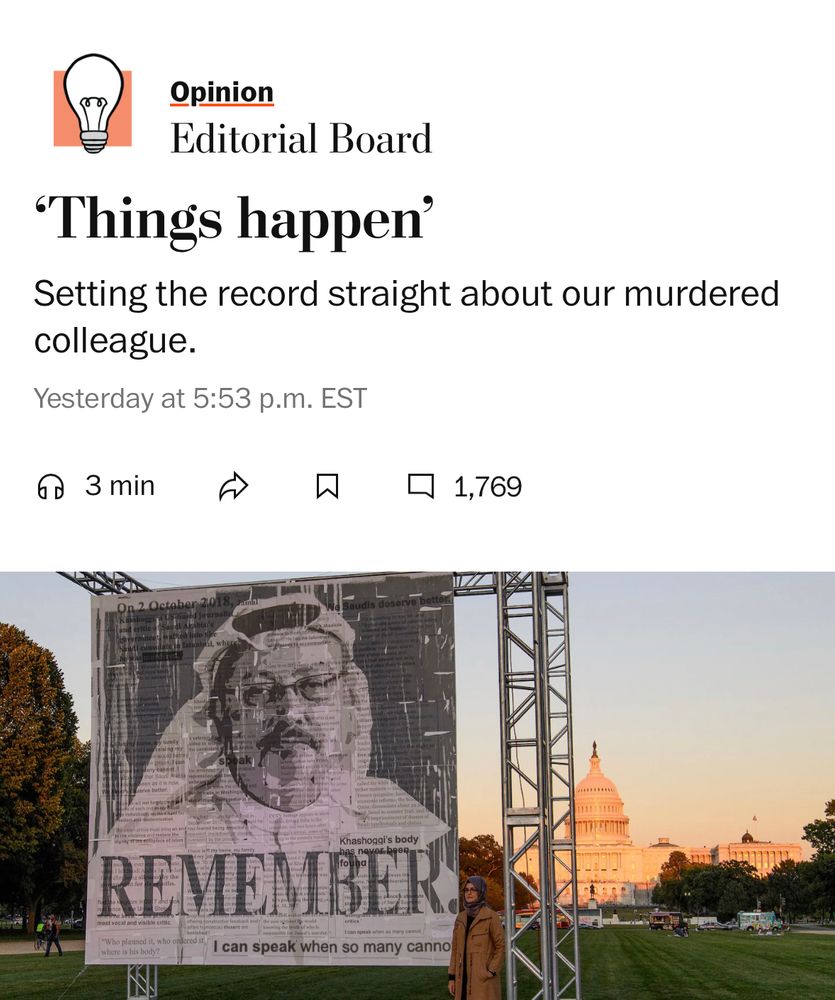Open the article photo of the memorial poster
The image size is (835, 1000).
pos(417,786)
